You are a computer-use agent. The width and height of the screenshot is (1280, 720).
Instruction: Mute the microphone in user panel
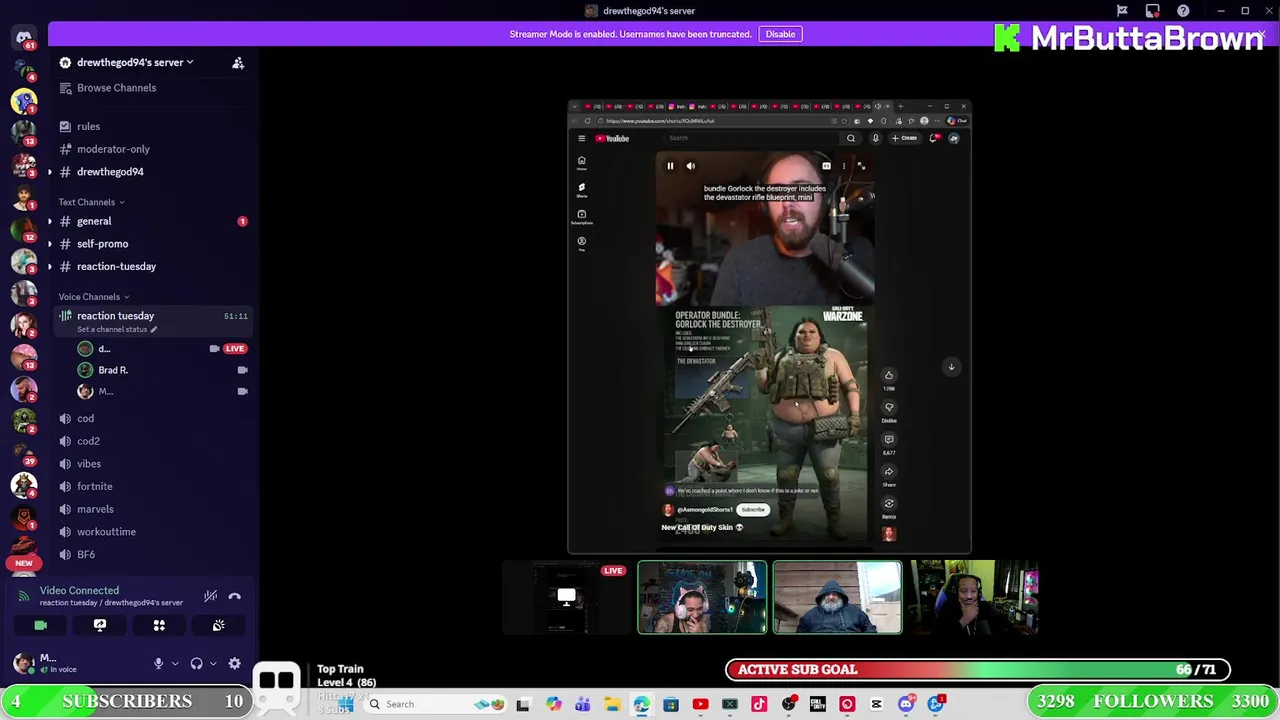[x=158, y=663]
